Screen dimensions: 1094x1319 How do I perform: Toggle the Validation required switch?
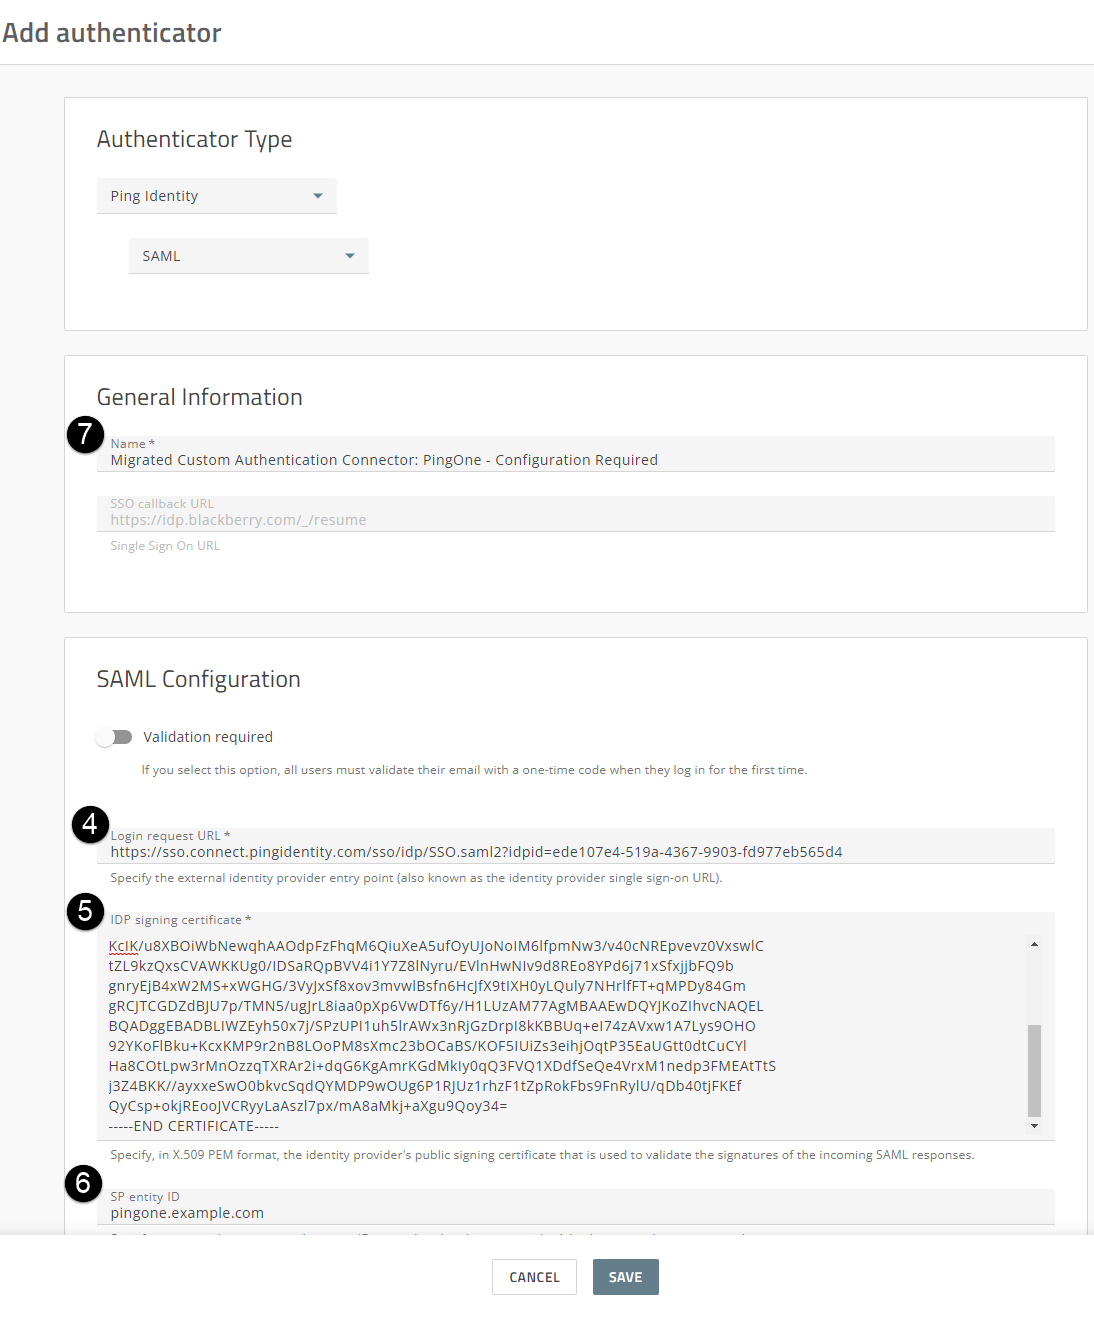coord(114,737)
